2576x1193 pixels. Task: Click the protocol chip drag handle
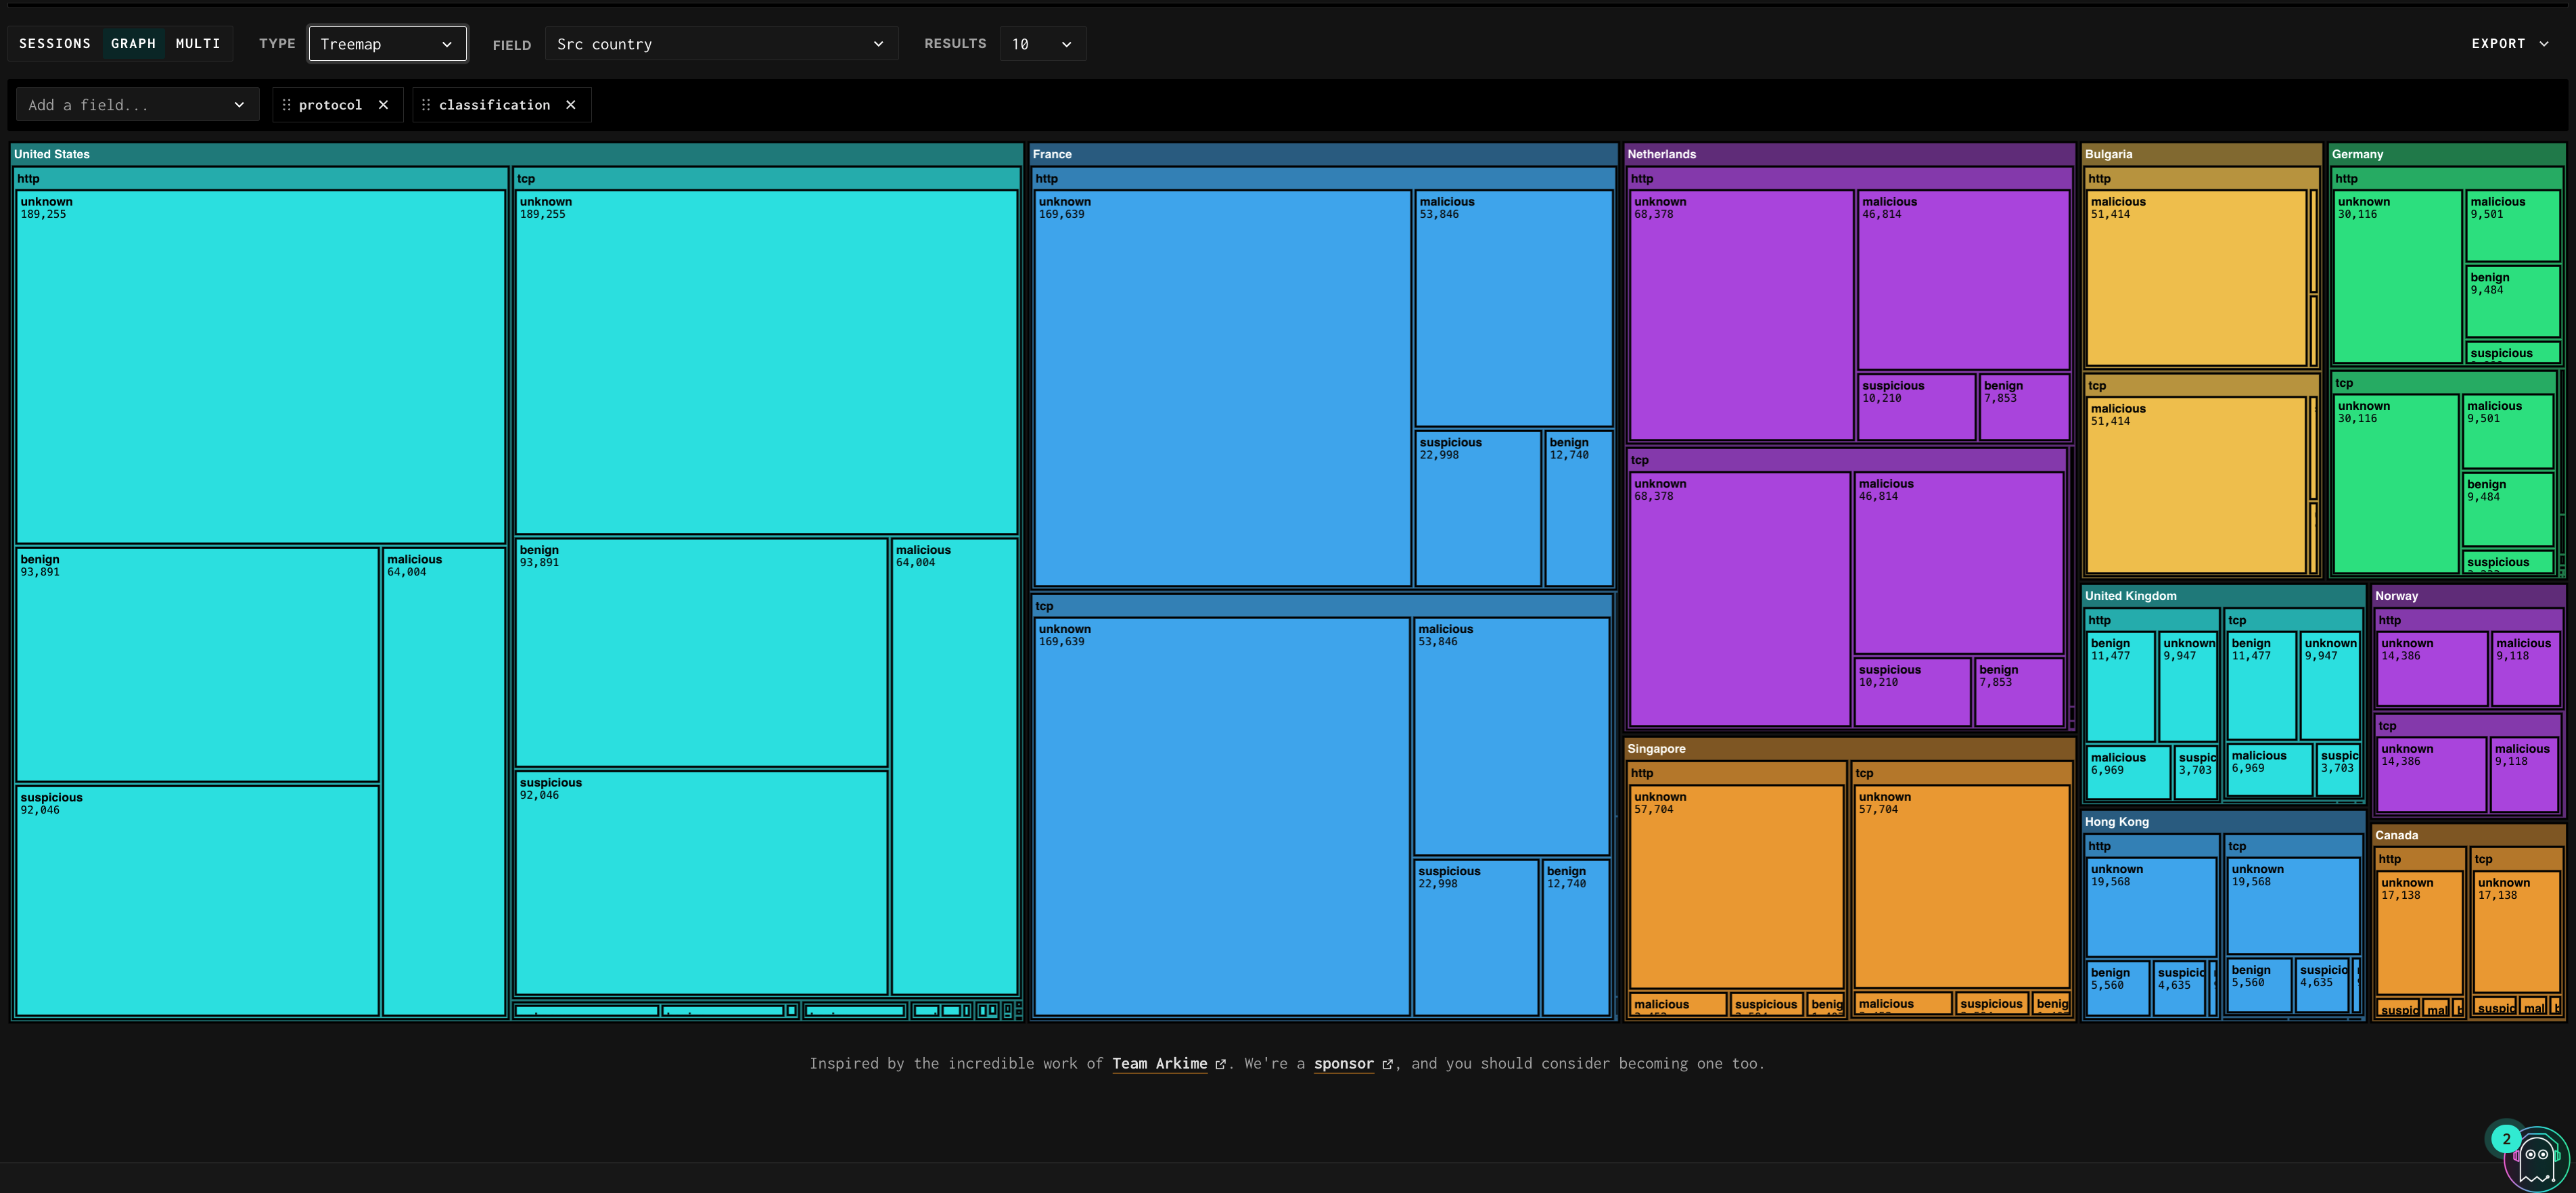pos(287,105)
